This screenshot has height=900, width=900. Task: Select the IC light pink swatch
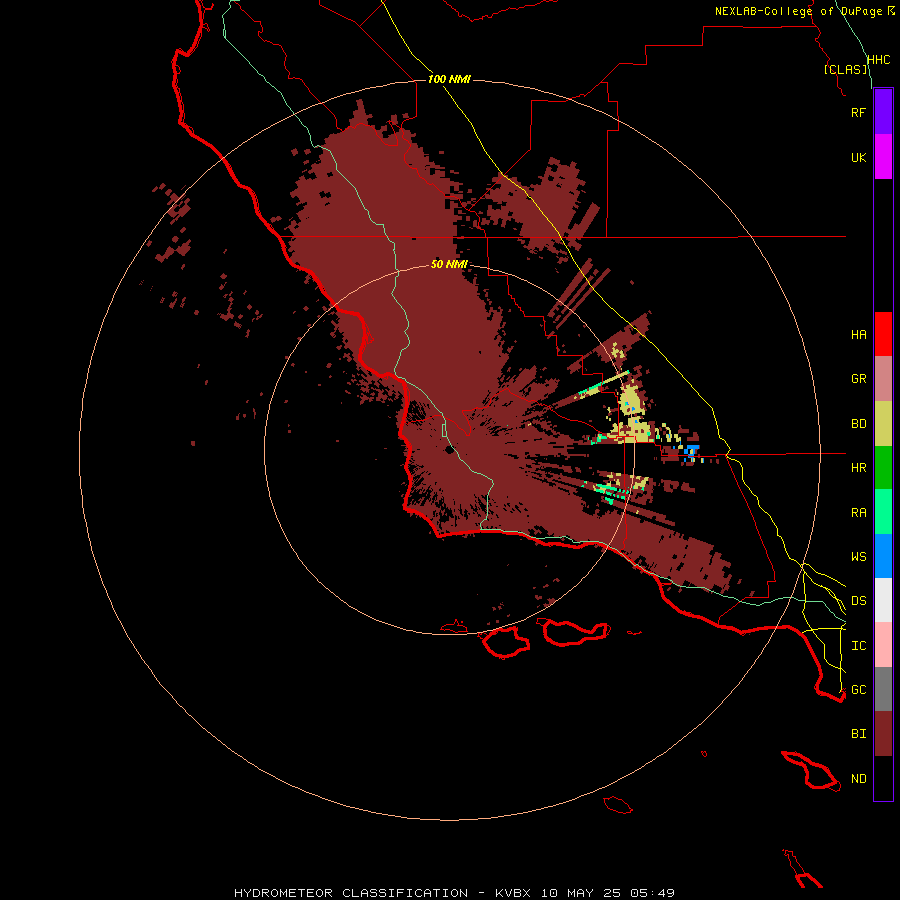pos(883,645)
